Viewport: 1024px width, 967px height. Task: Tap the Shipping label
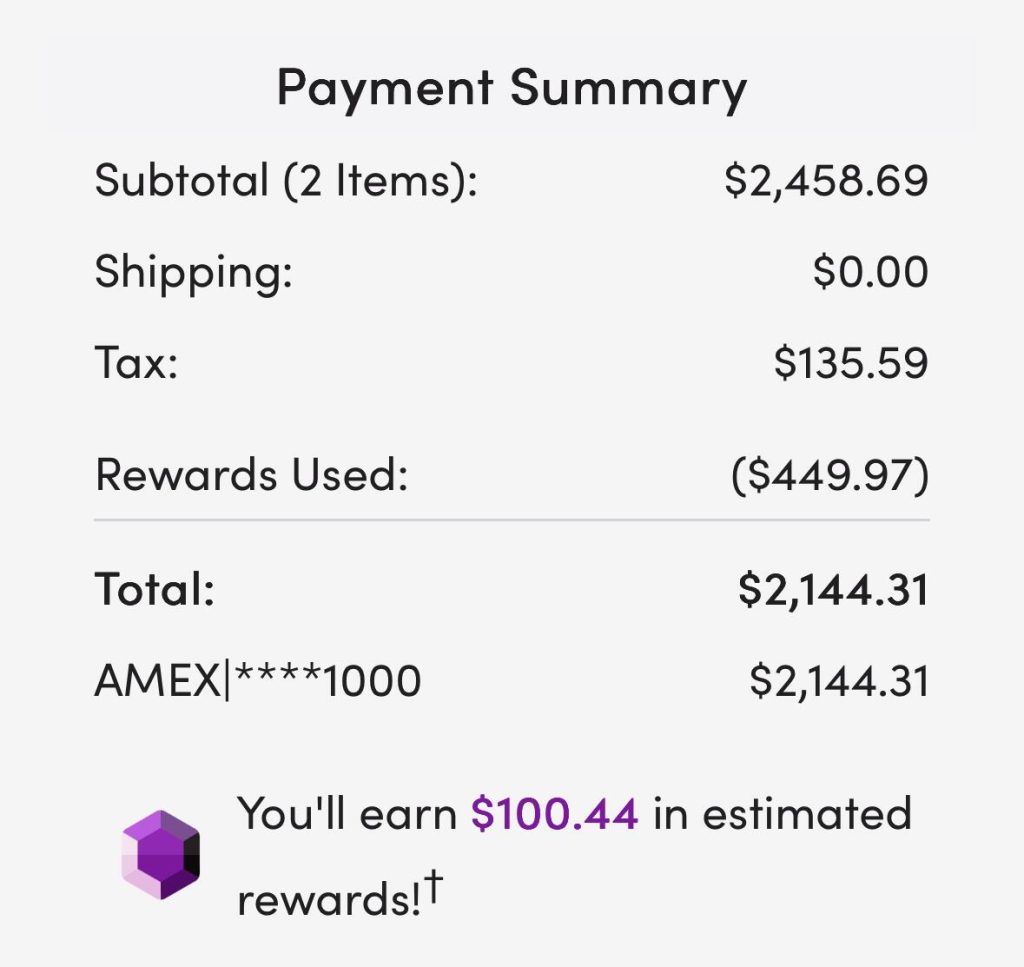193,272
